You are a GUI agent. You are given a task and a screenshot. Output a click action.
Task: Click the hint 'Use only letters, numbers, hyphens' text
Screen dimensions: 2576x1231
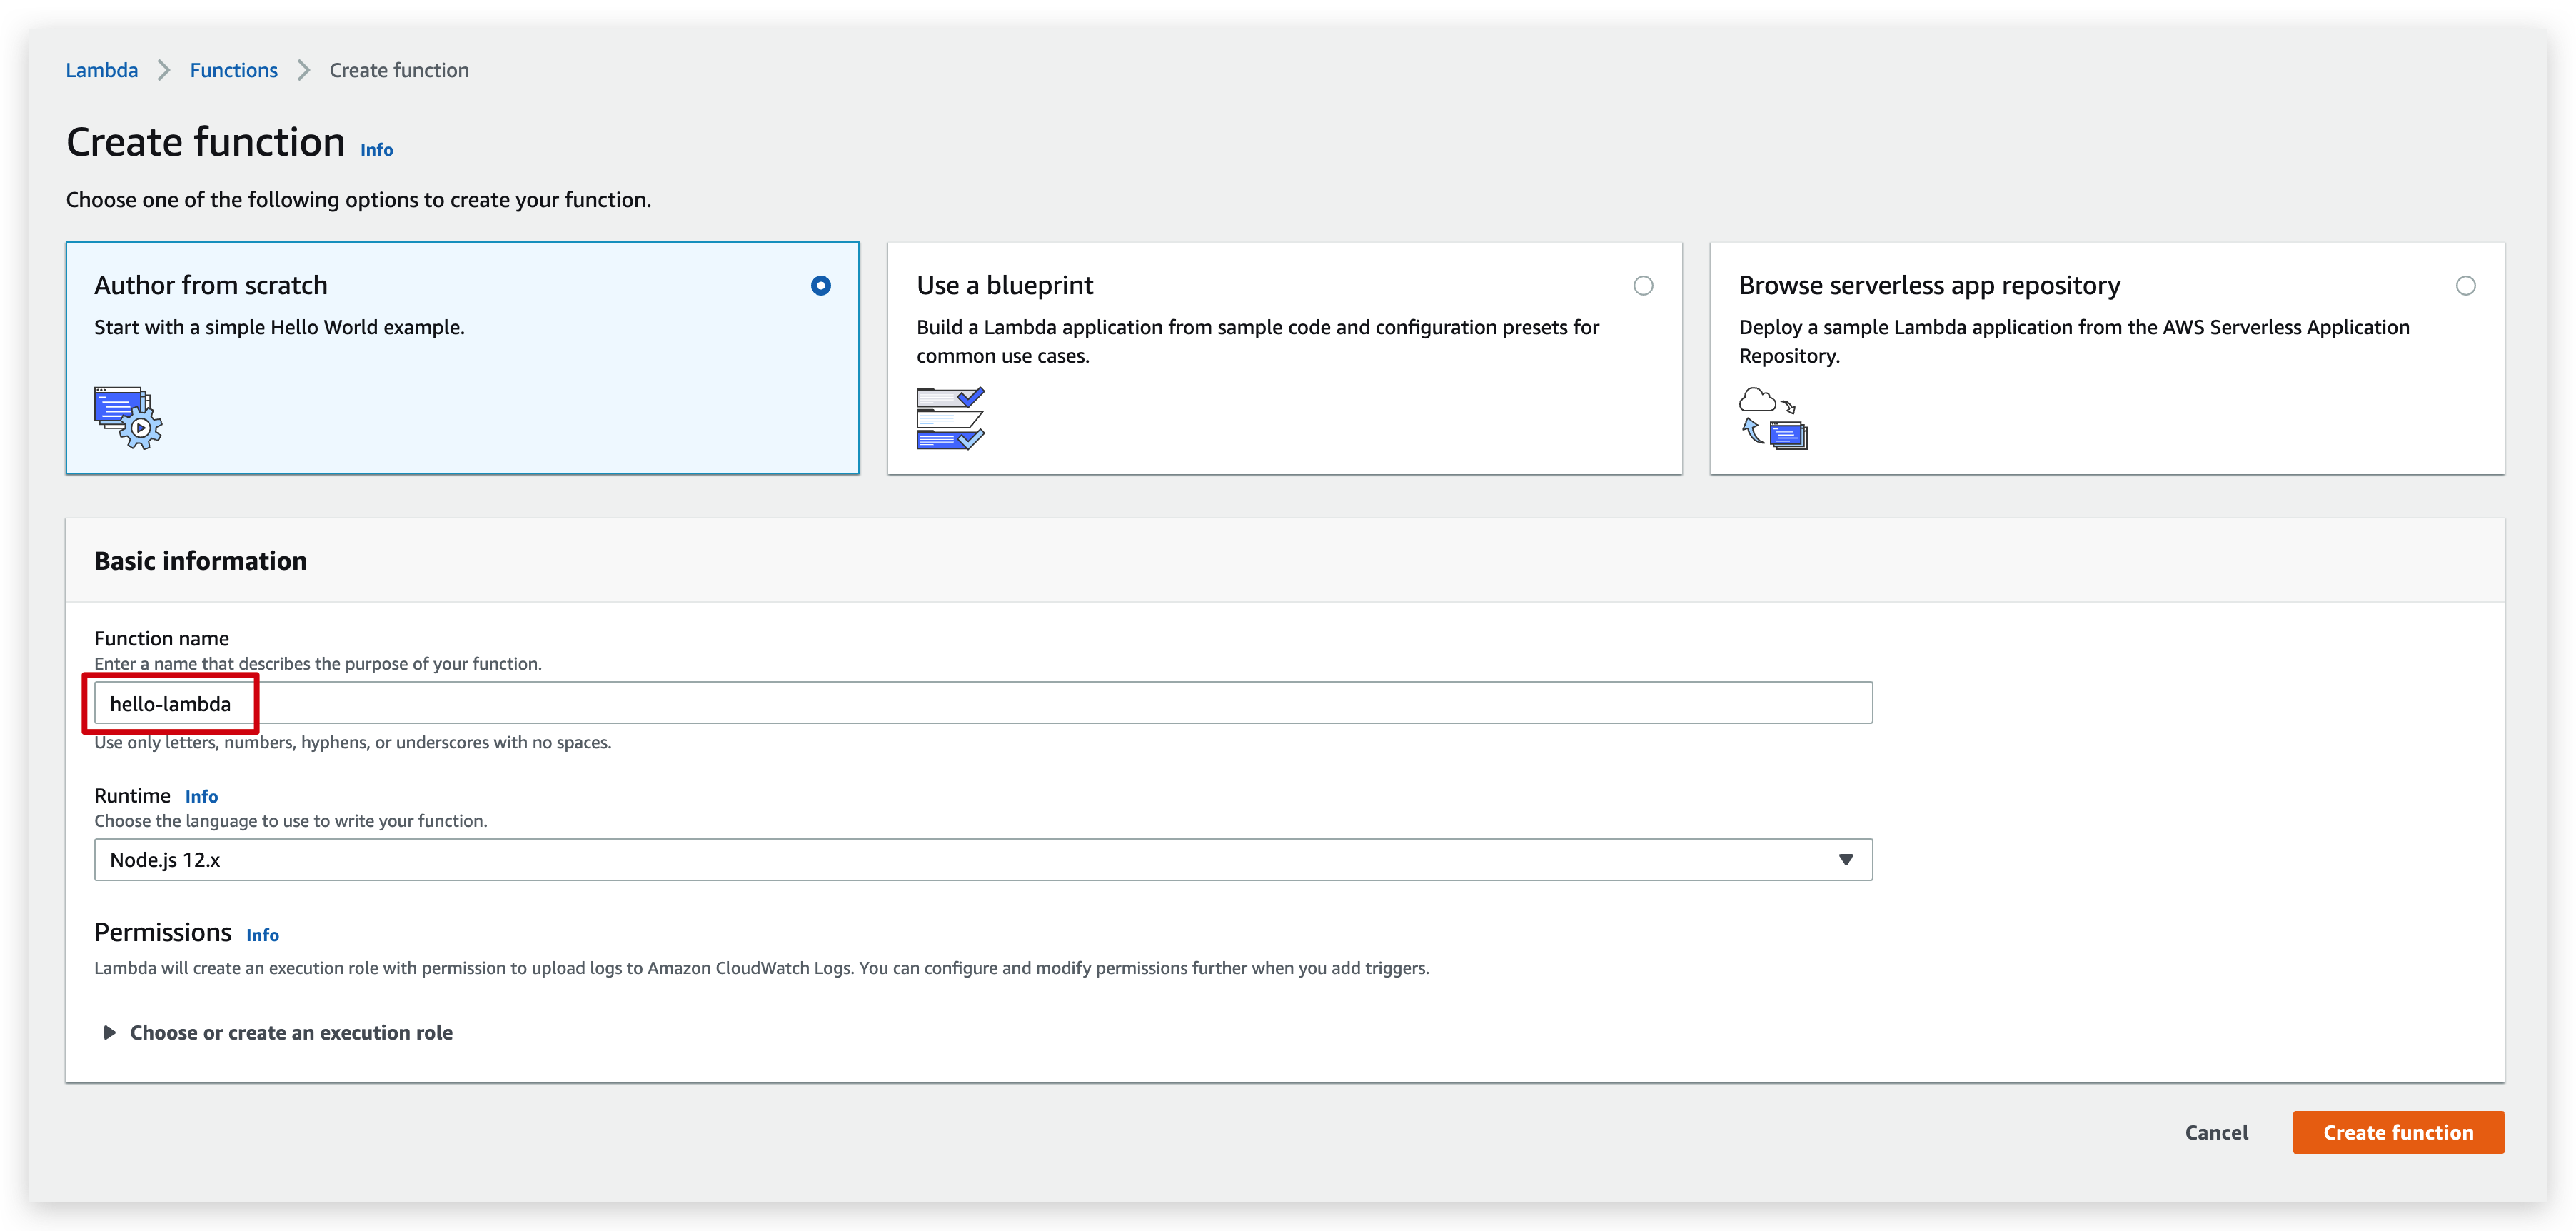(x=352, y=743)
